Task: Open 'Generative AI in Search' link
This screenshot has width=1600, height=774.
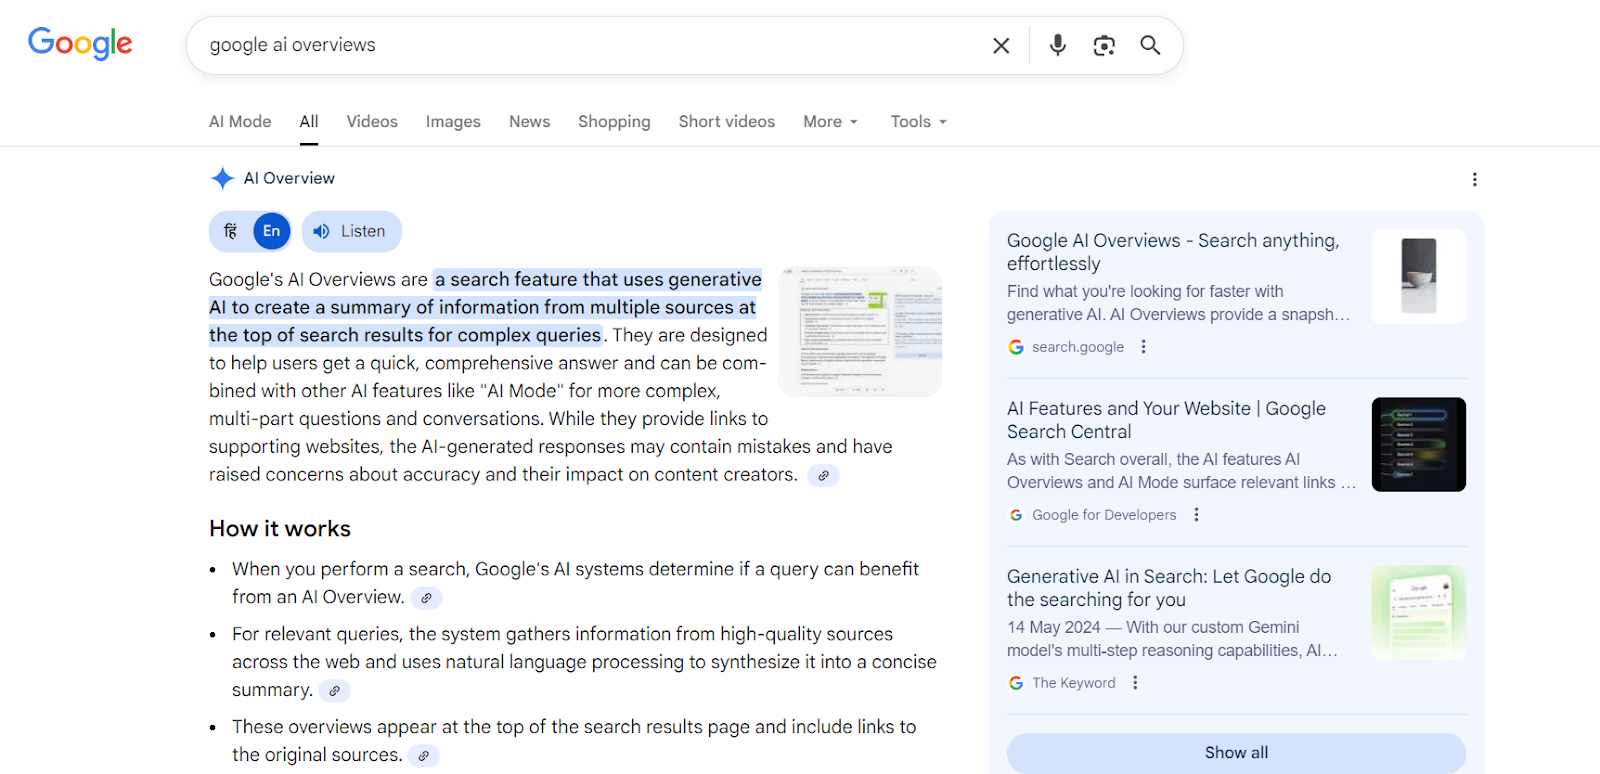Action: [x=1169, y=588]
